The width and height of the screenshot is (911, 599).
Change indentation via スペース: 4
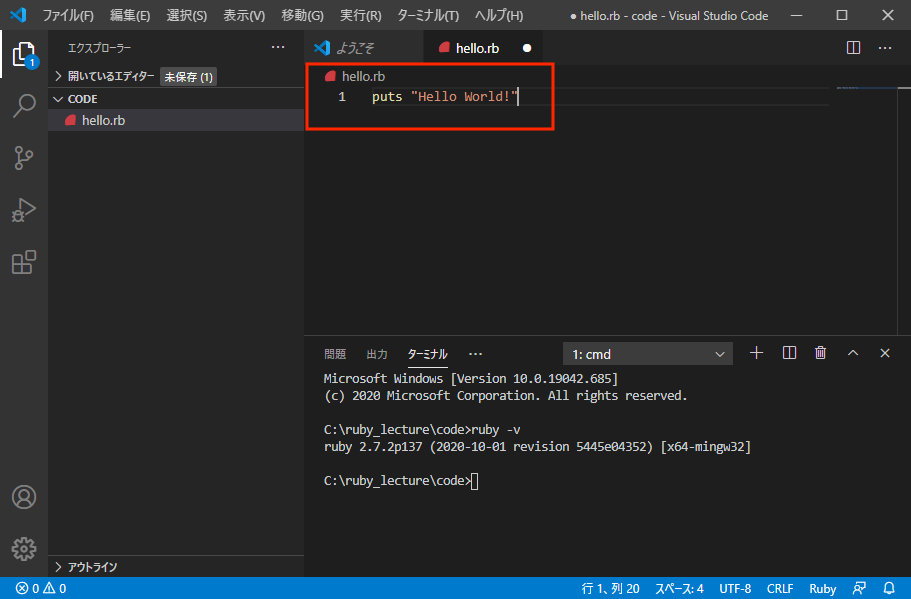[x=679, y=589]
